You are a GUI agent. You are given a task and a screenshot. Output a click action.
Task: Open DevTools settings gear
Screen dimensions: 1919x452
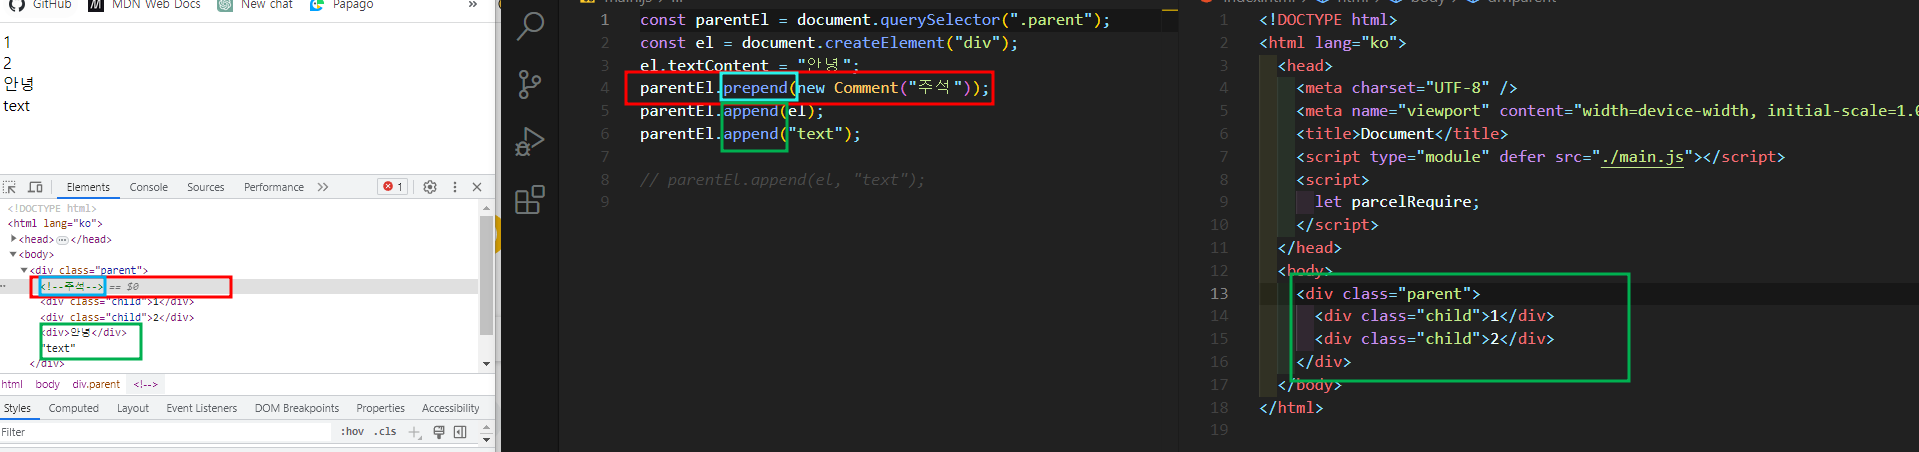point(430,187)
